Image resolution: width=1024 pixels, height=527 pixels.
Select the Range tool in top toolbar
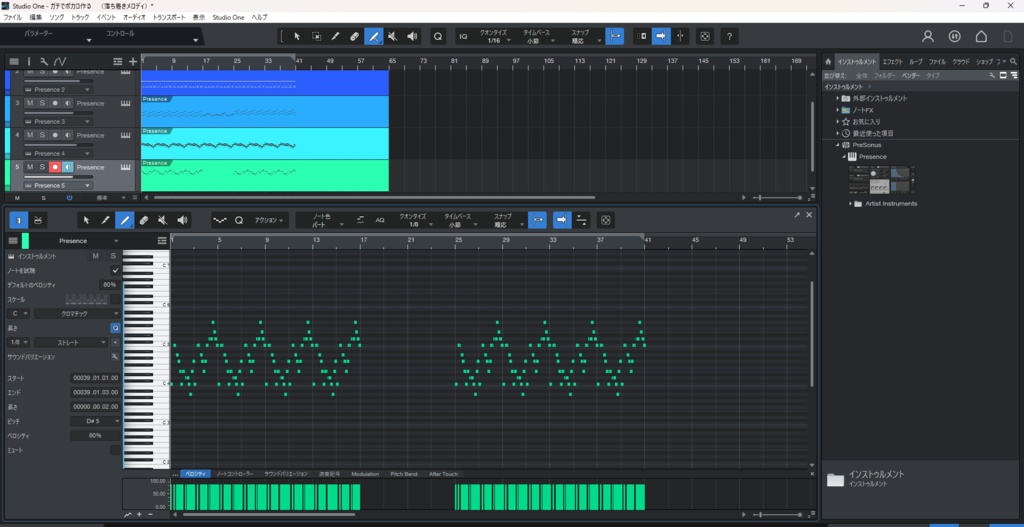[x=316, y=37]
